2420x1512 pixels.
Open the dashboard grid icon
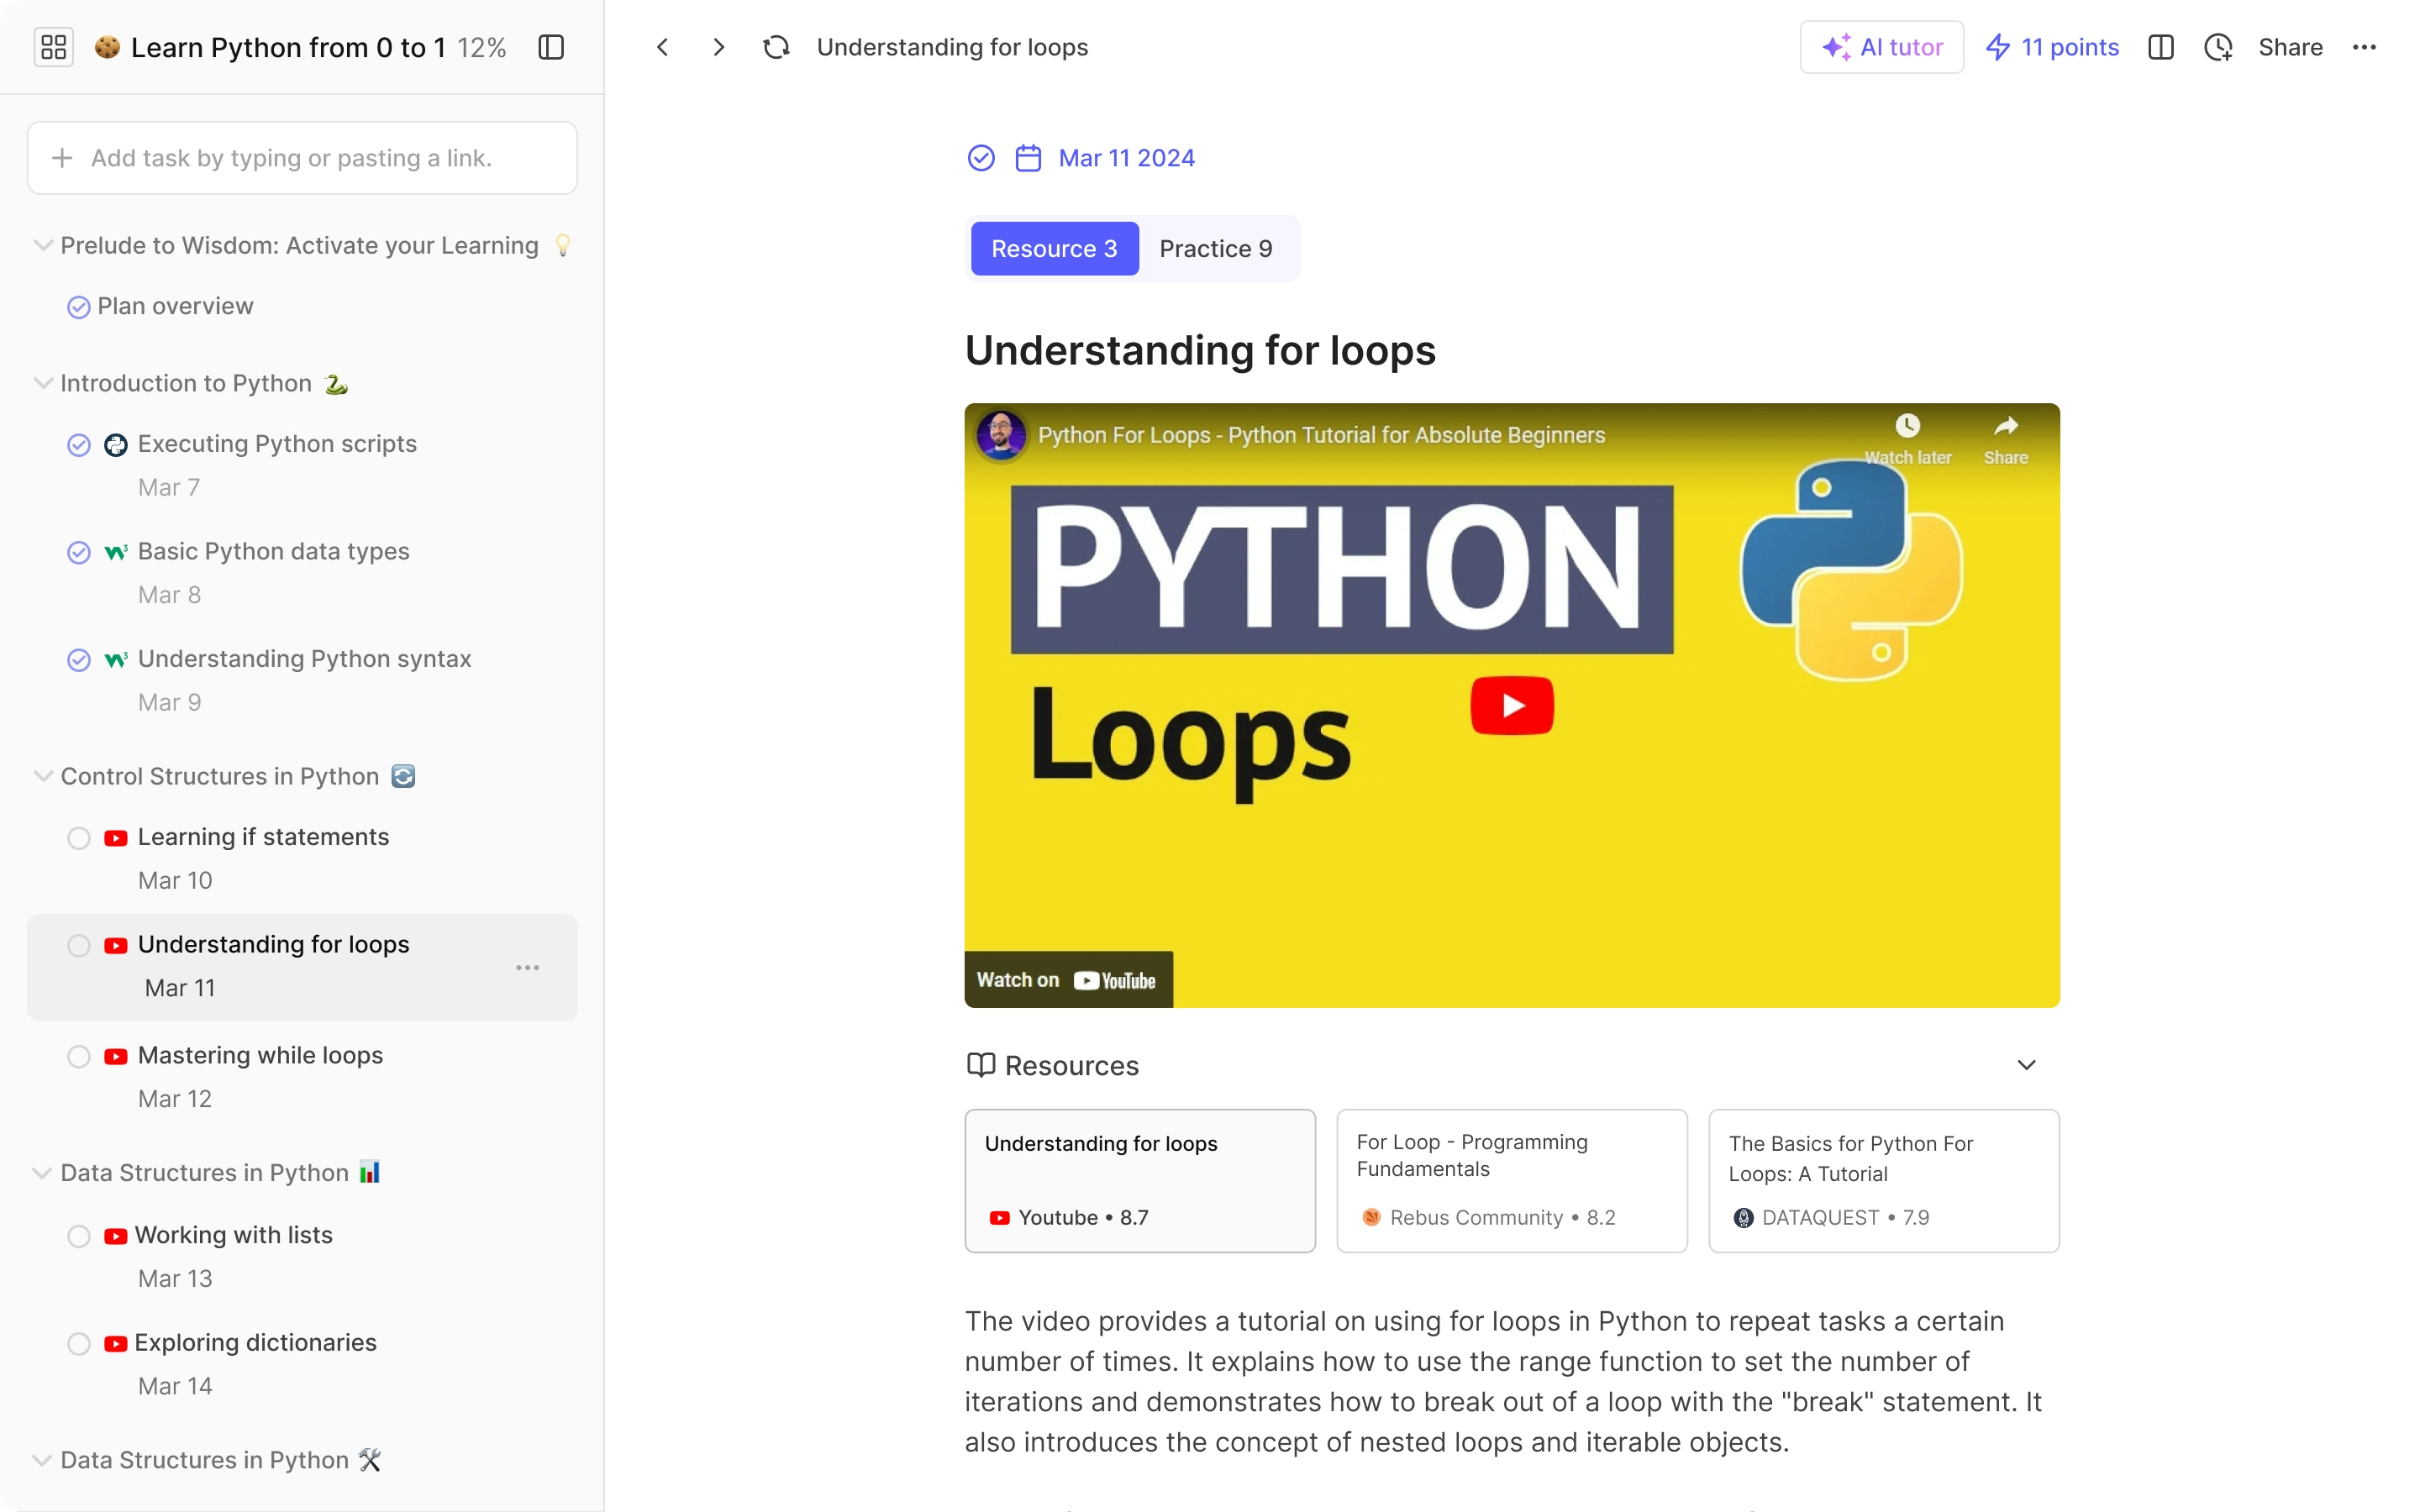click(x=54, y=47)
